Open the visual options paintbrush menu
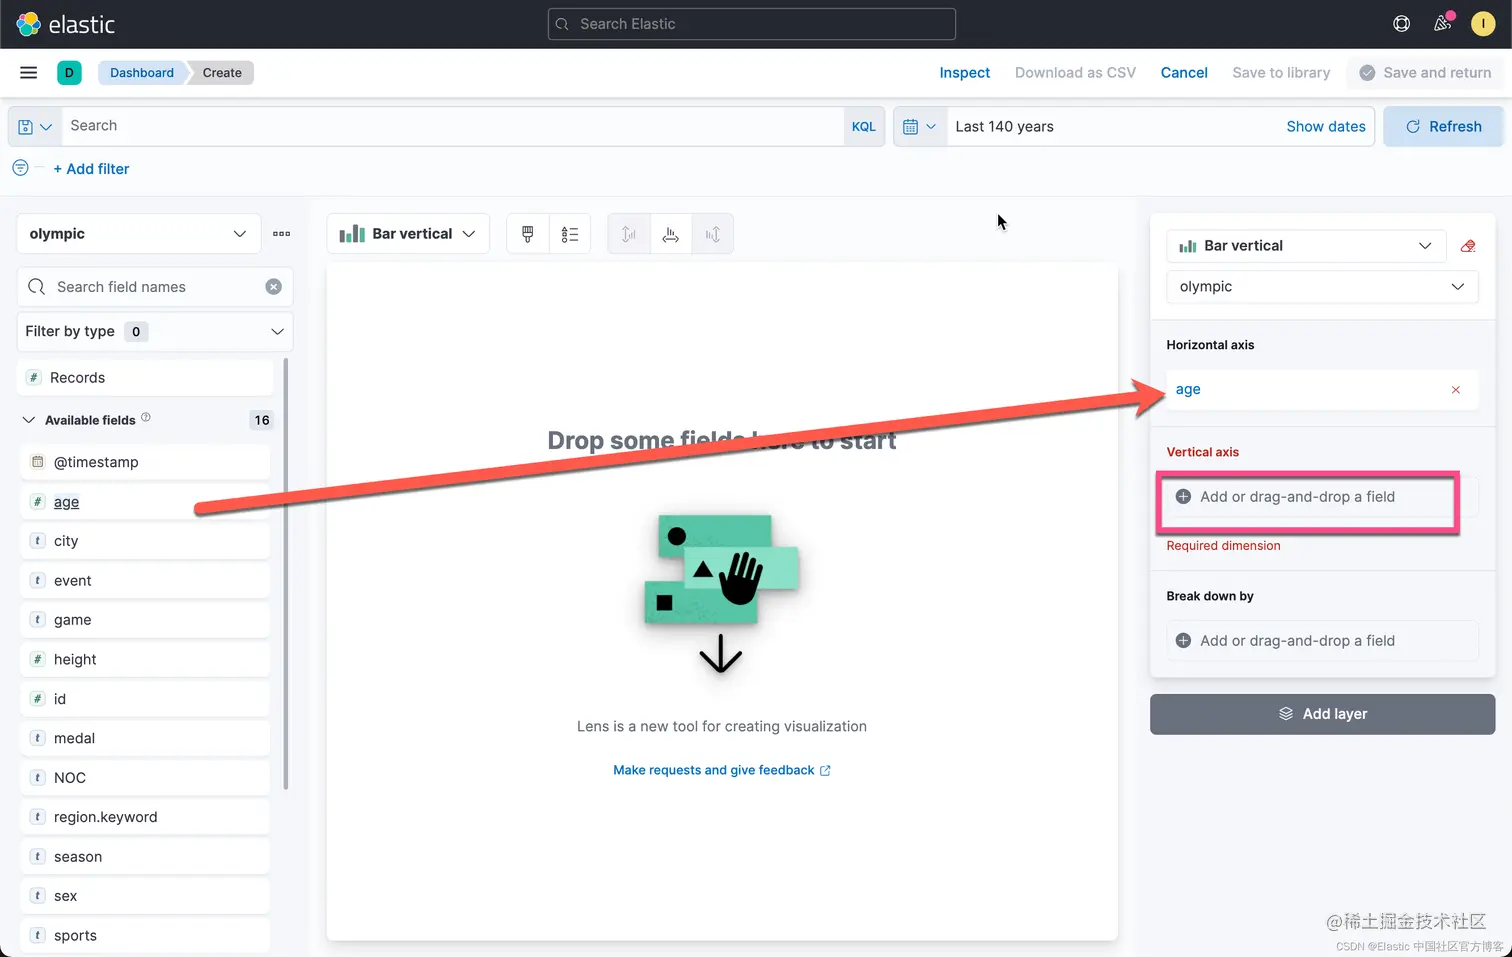The height and width of the screenshot is (957, 1512). click(528, 234)
